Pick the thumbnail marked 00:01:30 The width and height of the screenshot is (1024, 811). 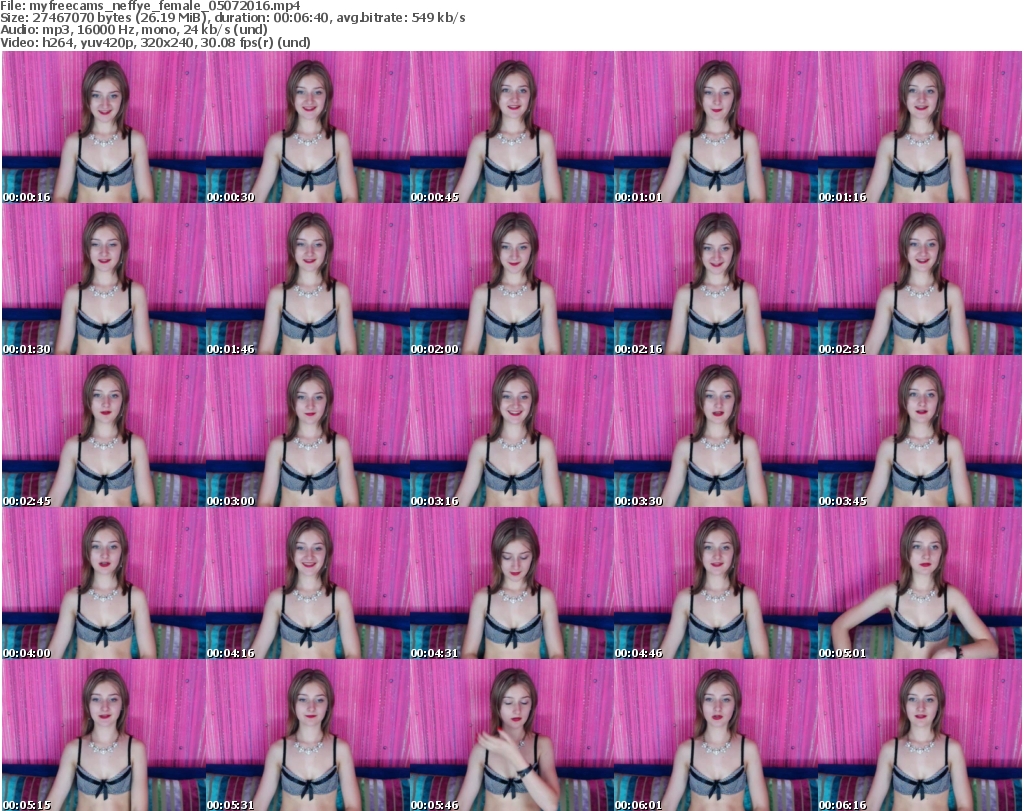(104, 279)
